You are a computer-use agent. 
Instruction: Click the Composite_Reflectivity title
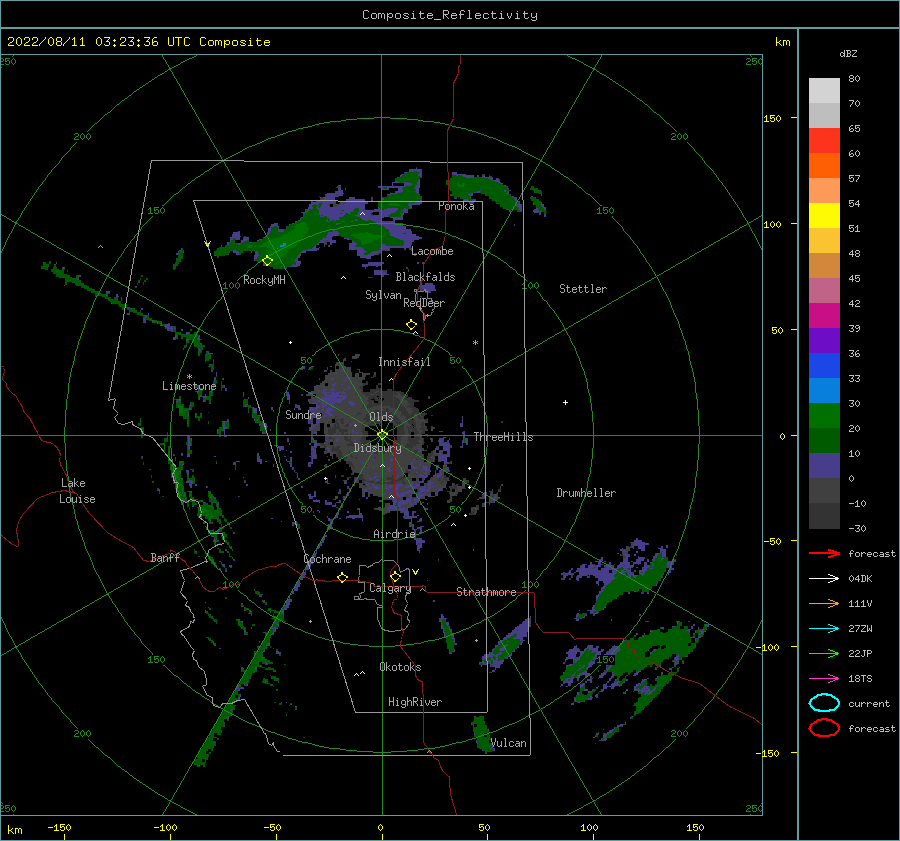[450, 15]
